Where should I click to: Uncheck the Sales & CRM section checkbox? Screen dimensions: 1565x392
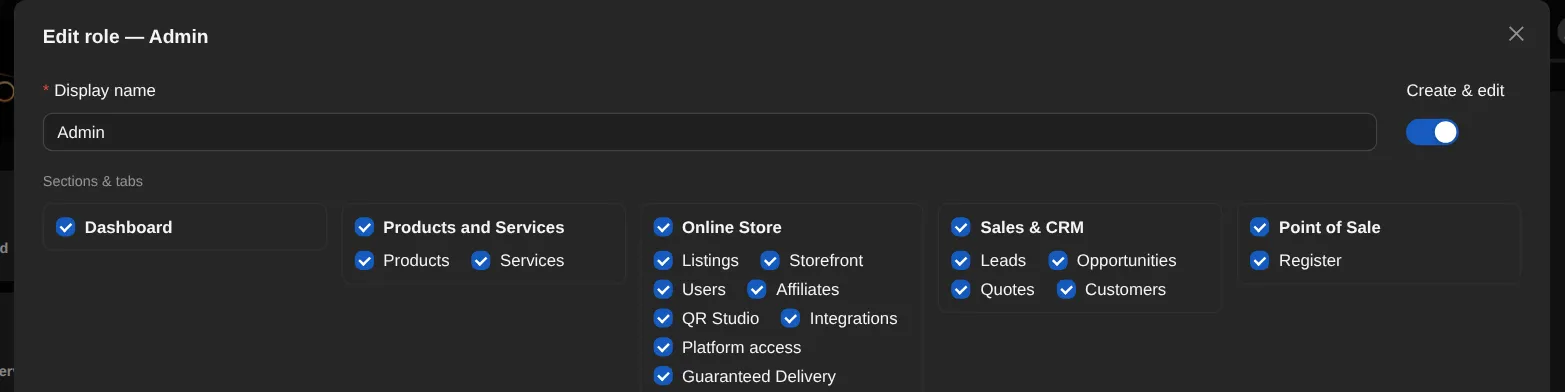pos(961,227)
